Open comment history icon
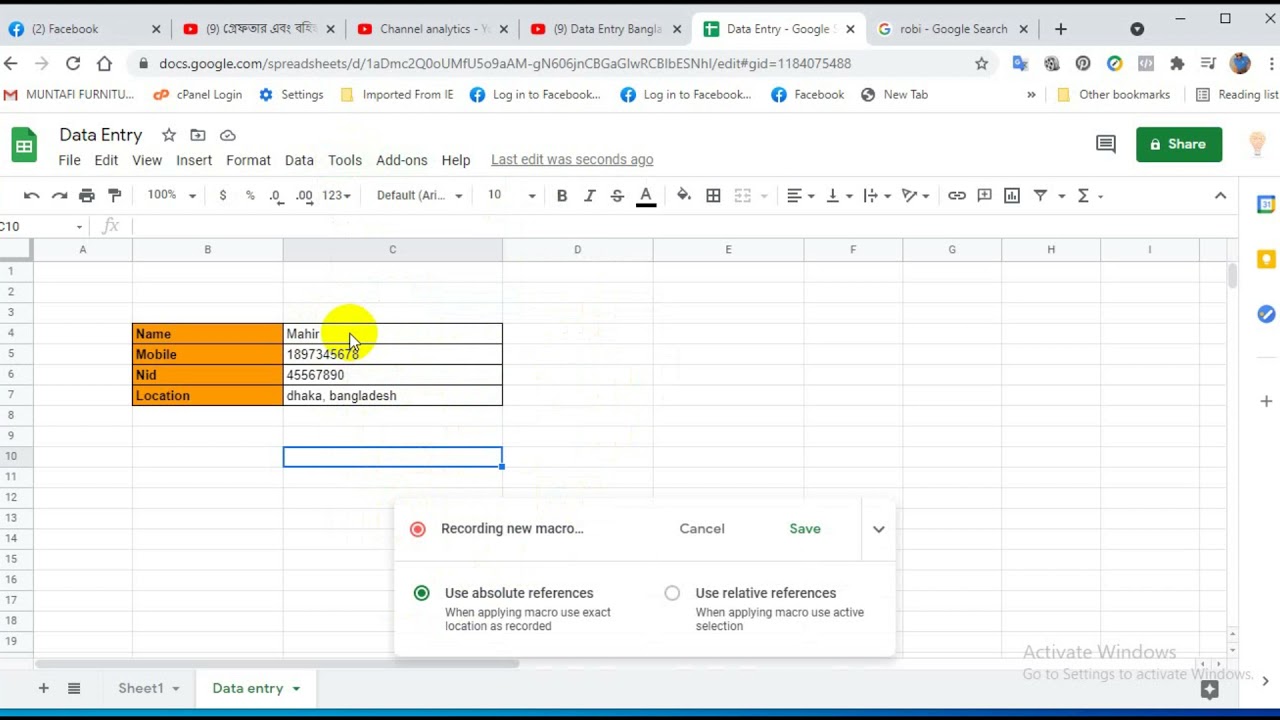Screen dimensions: 1280x720 [x=1106, y=144]
